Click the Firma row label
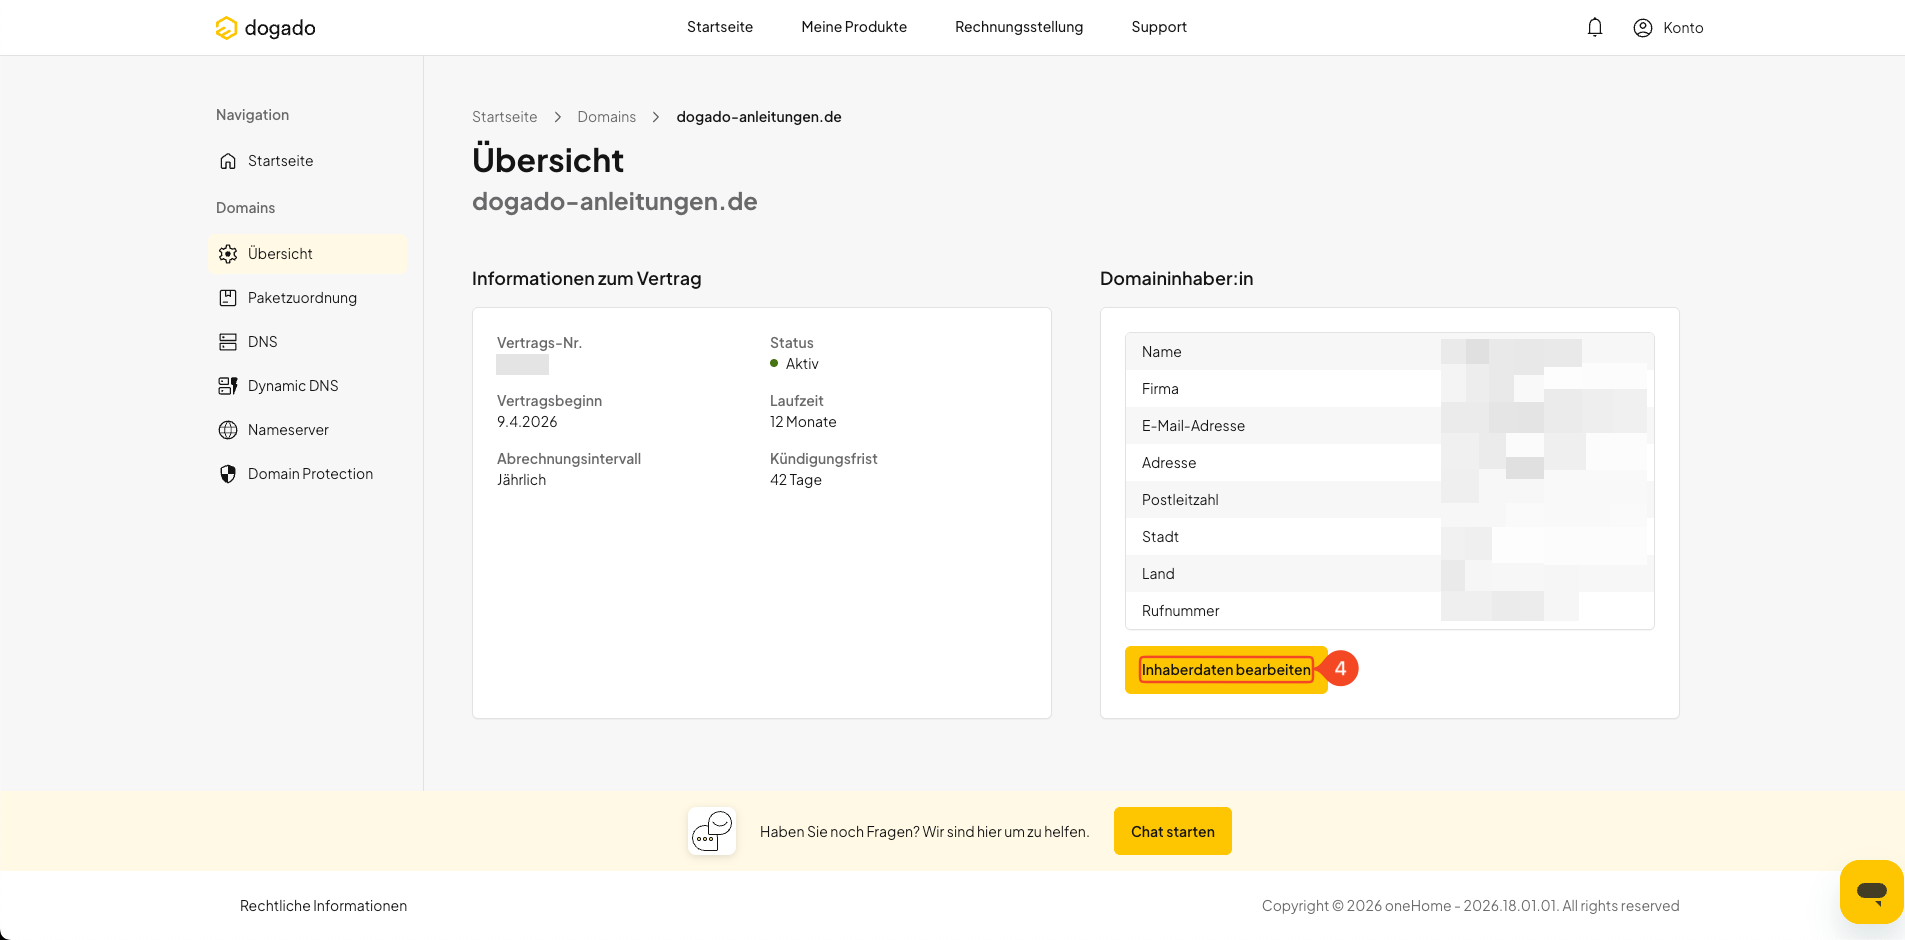The height and width of the screenshot is (940, 1905). pos(1160,389)
